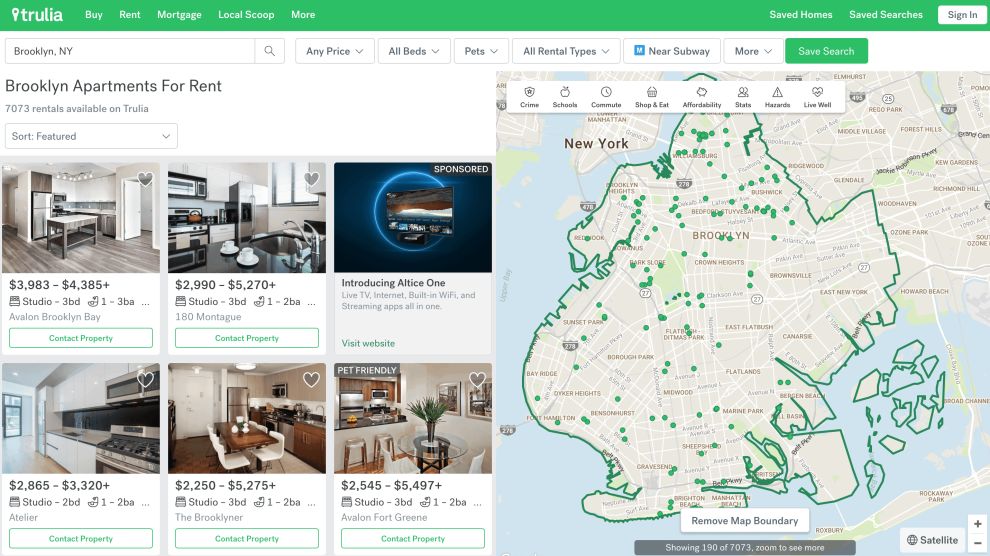990x556 pixels.
Task: Click the $2,990 - $5,270+ price
Action: [x=225, y=285]
